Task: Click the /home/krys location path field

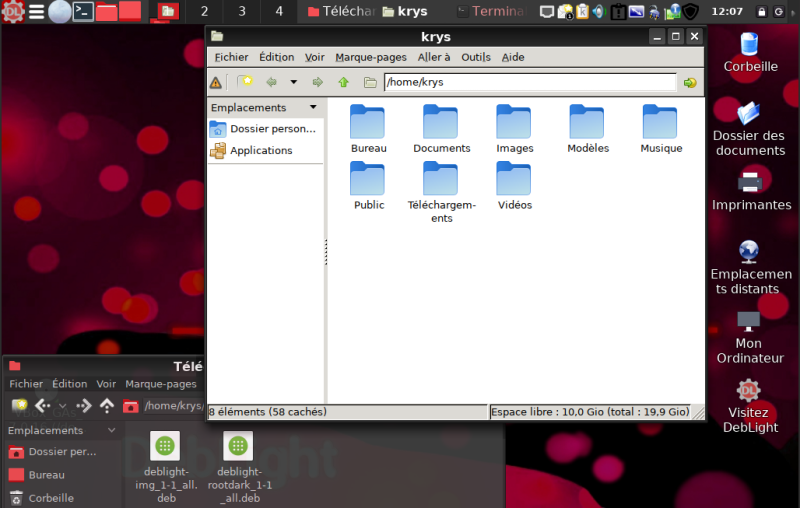Action: (530, 83)
